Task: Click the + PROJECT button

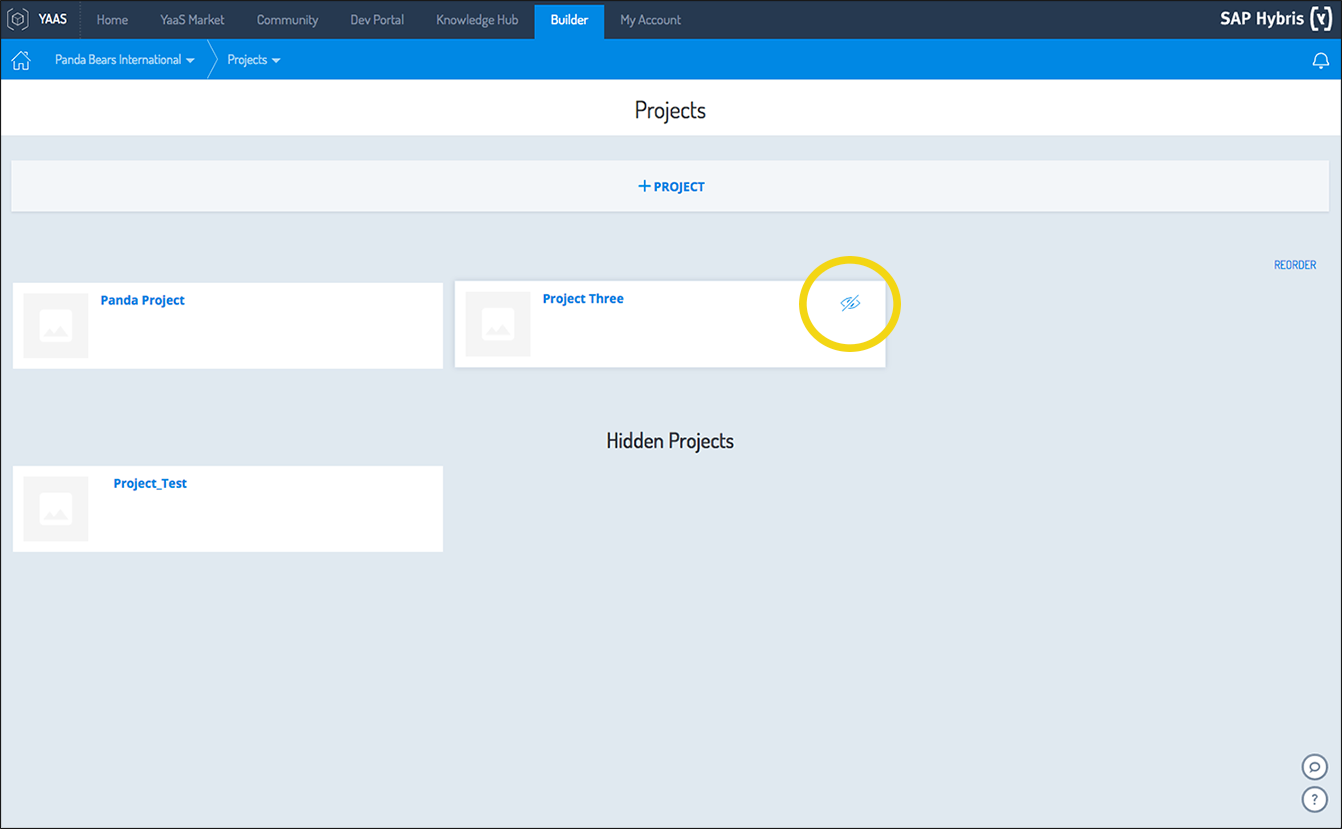Action: point(671,186)
